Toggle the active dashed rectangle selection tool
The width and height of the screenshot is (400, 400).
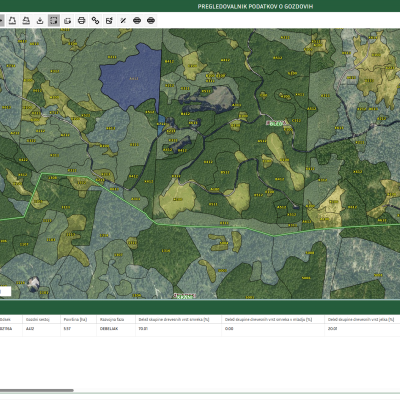point(54,21)
